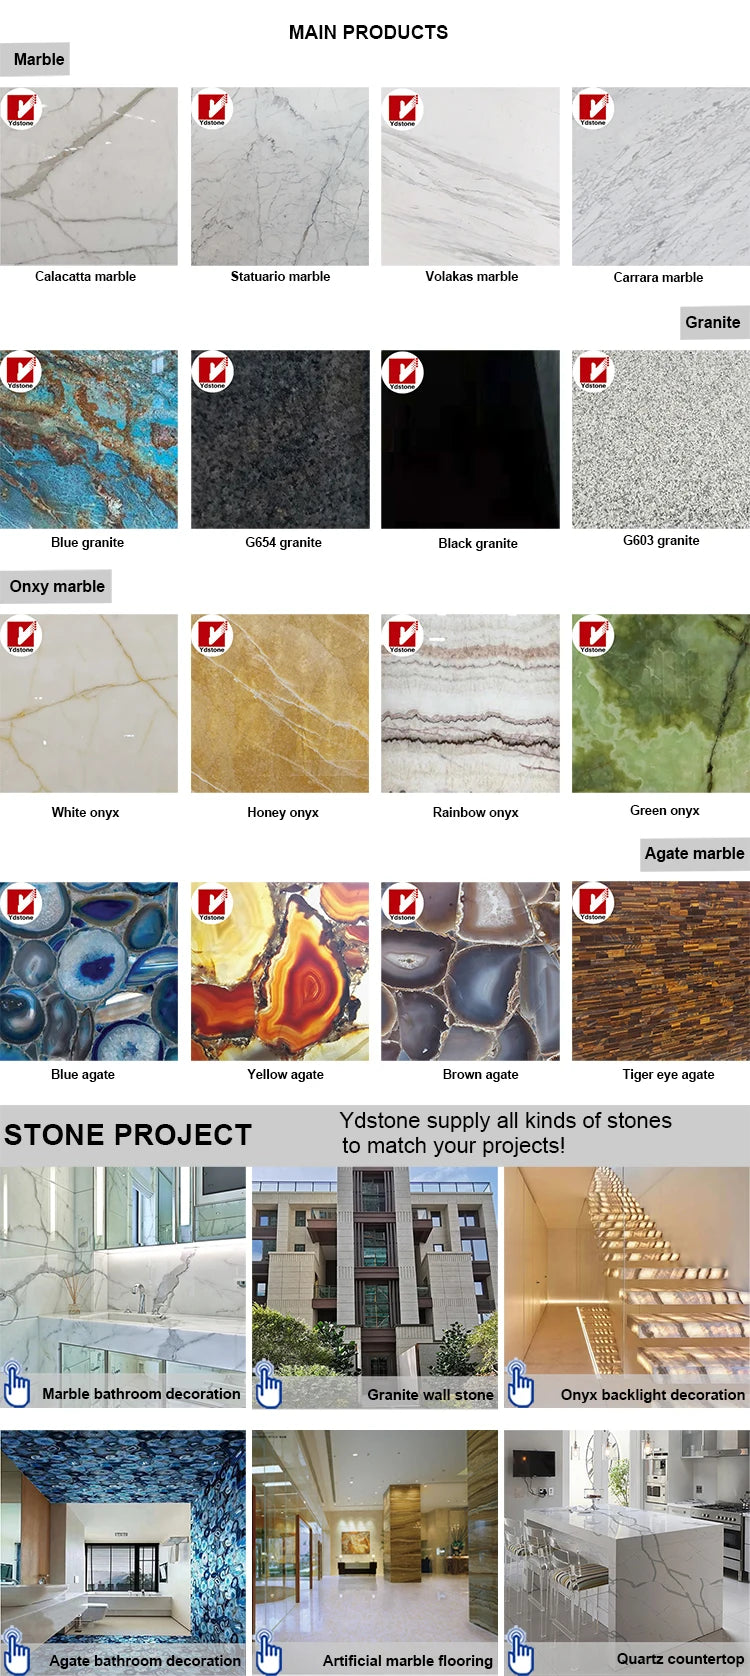Open the Blue granite product image
The width and height of the screenshot is (750, 1676).
(89, 439)
